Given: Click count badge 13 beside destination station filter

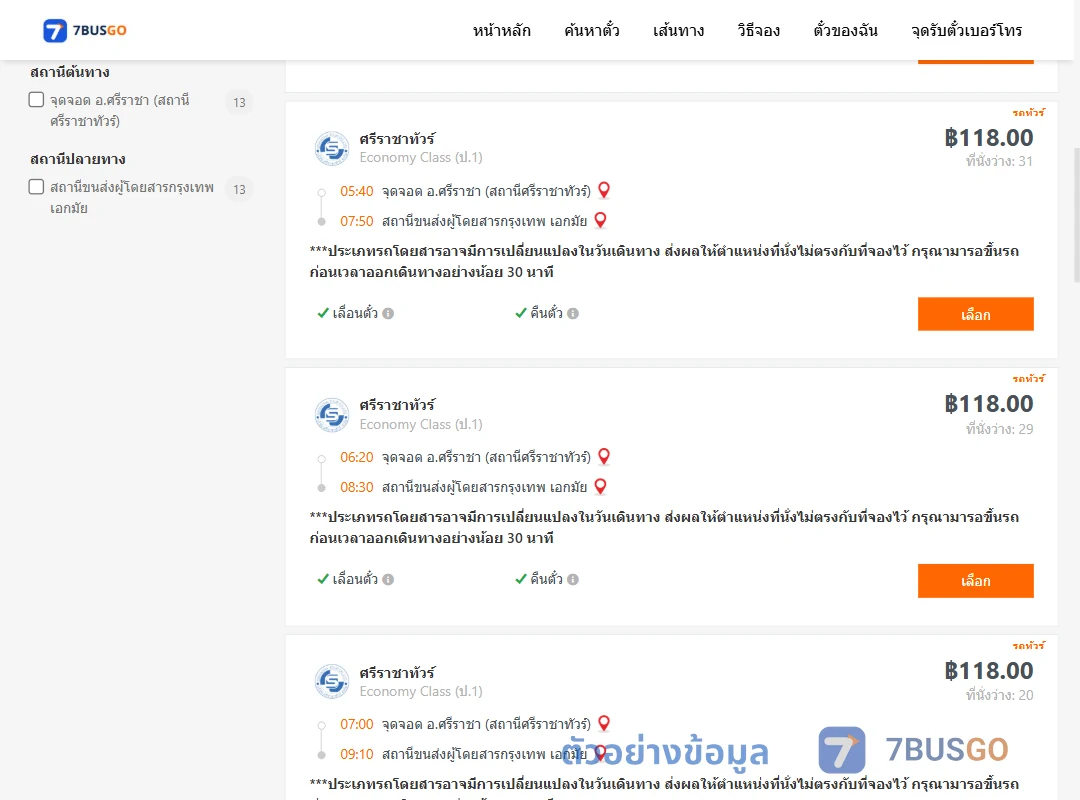Looking at the screenshot, I should (239, 189).
